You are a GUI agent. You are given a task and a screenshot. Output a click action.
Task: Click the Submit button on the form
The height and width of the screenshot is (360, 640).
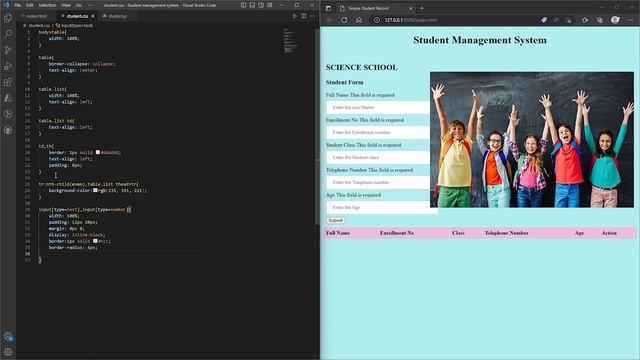(x=336, y=220)
